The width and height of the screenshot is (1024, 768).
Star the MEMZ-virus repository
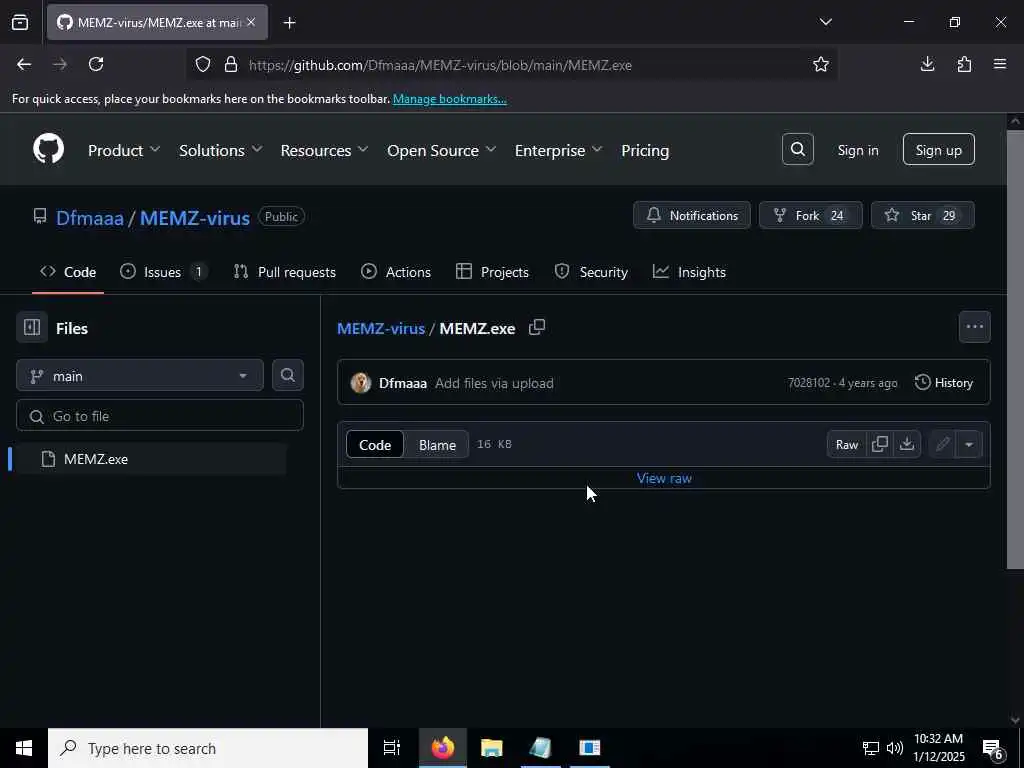pyautogui.click(x=922, y=215)
